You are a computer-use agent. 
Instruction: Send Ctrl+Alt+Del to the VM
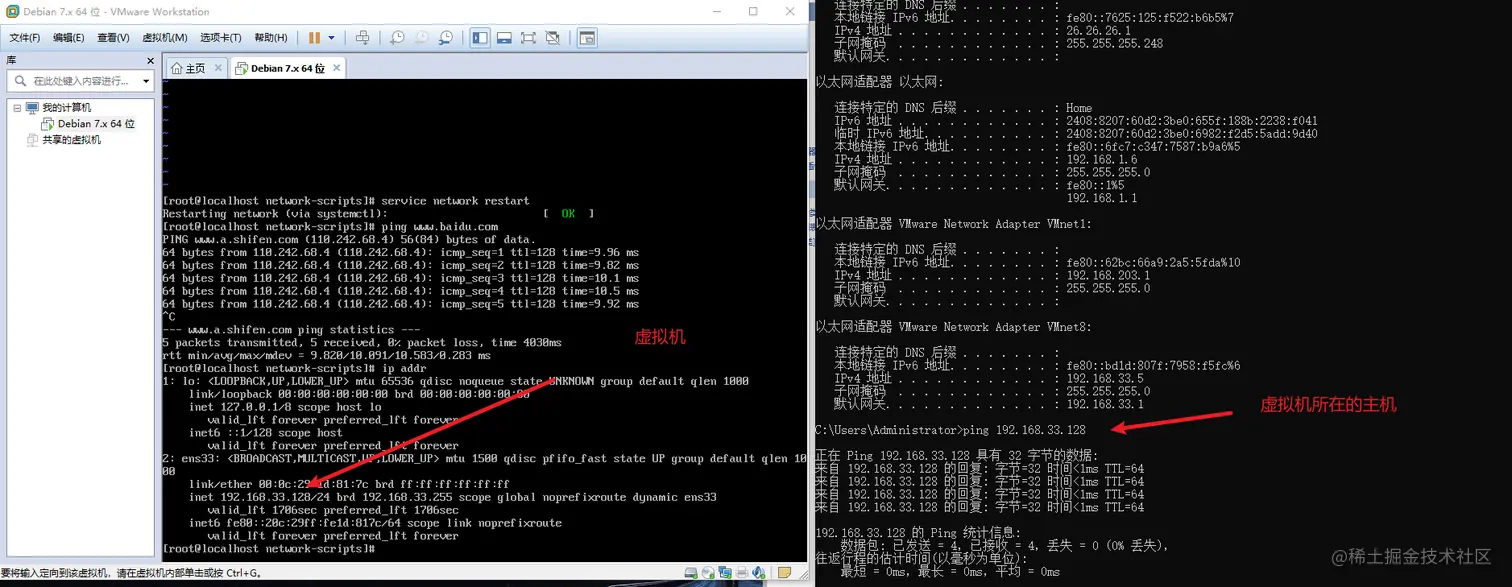pyautogui.click(x=362, y=38)
